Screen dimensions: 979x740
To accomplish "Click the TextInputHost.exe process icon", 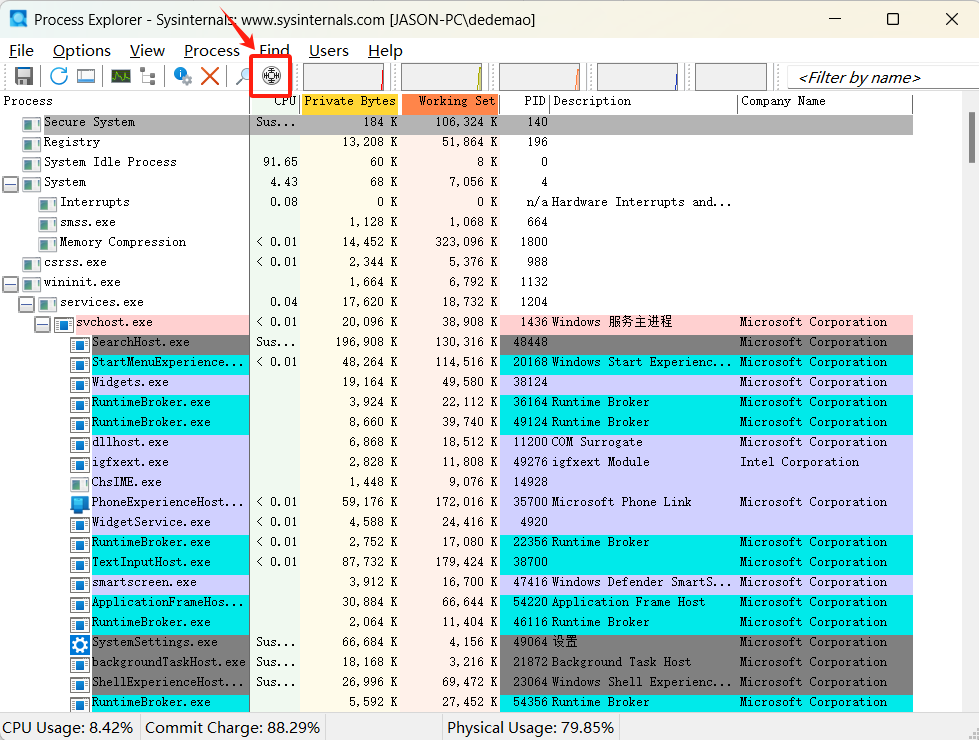I will [x=79, y=563].
